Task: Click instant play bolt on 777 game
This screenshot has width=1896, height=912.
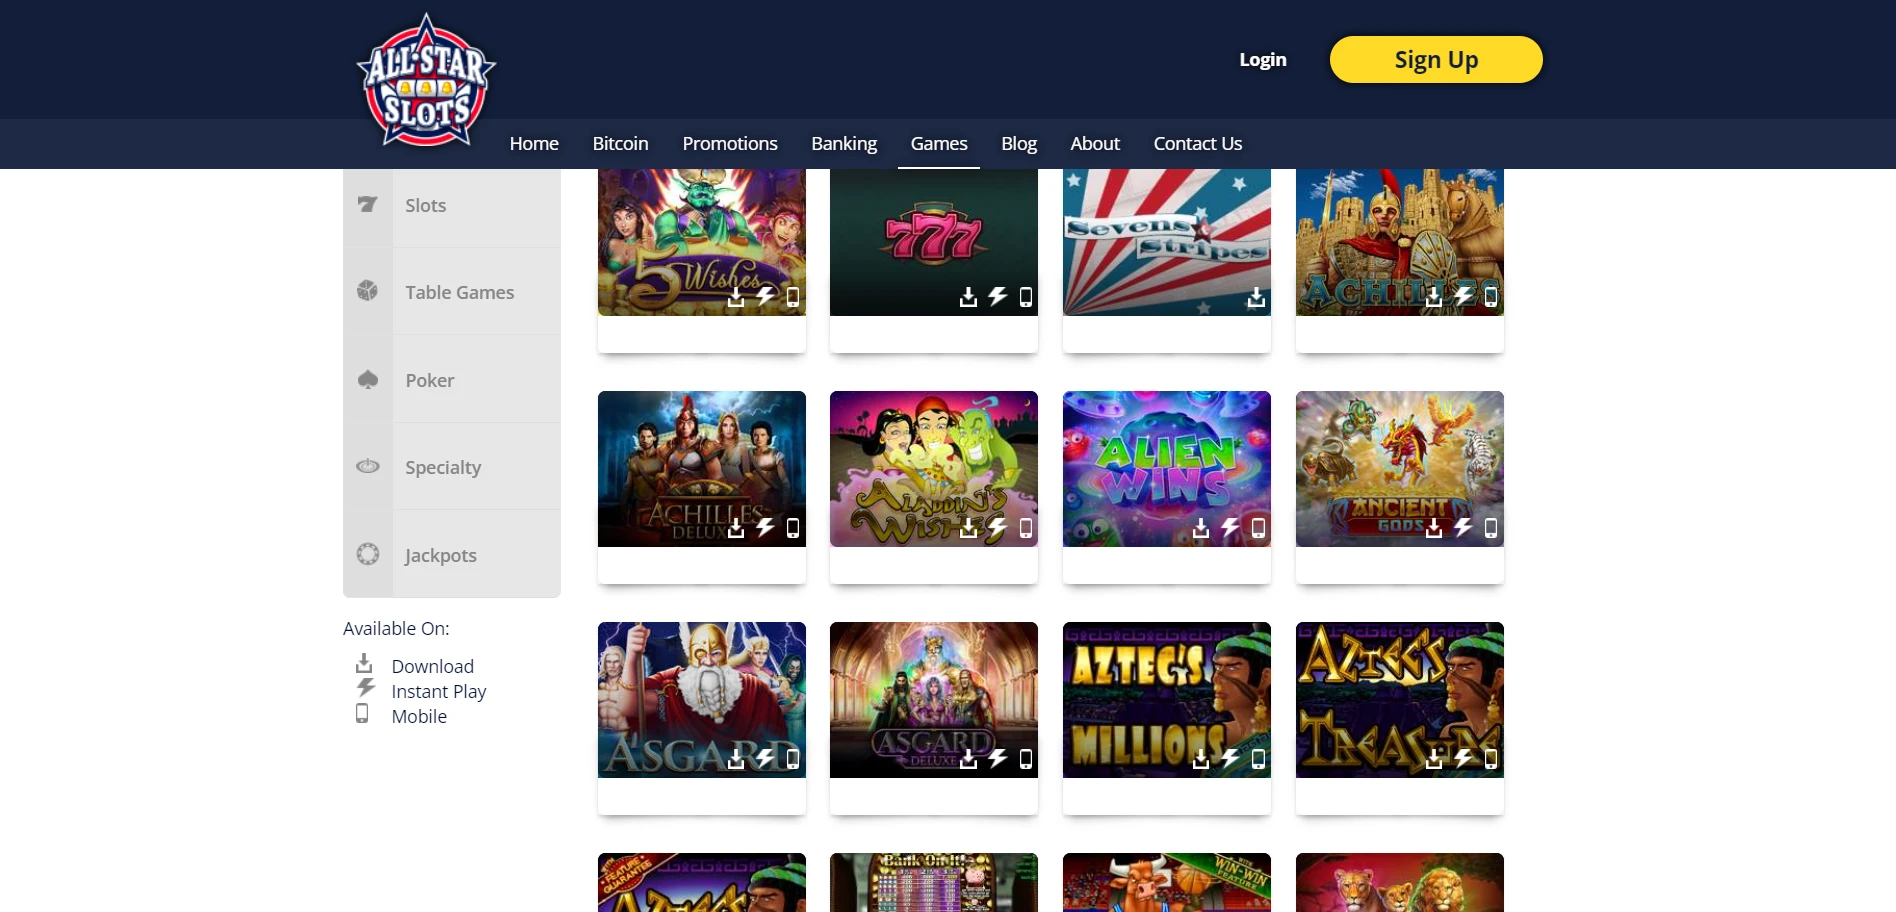Action: tap(997, 296)
